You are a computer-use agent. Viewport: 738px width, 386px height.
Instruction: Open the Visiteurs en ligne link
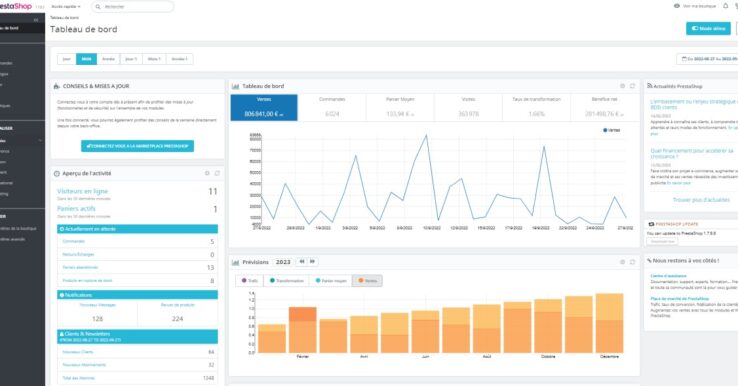pos(82,191)
